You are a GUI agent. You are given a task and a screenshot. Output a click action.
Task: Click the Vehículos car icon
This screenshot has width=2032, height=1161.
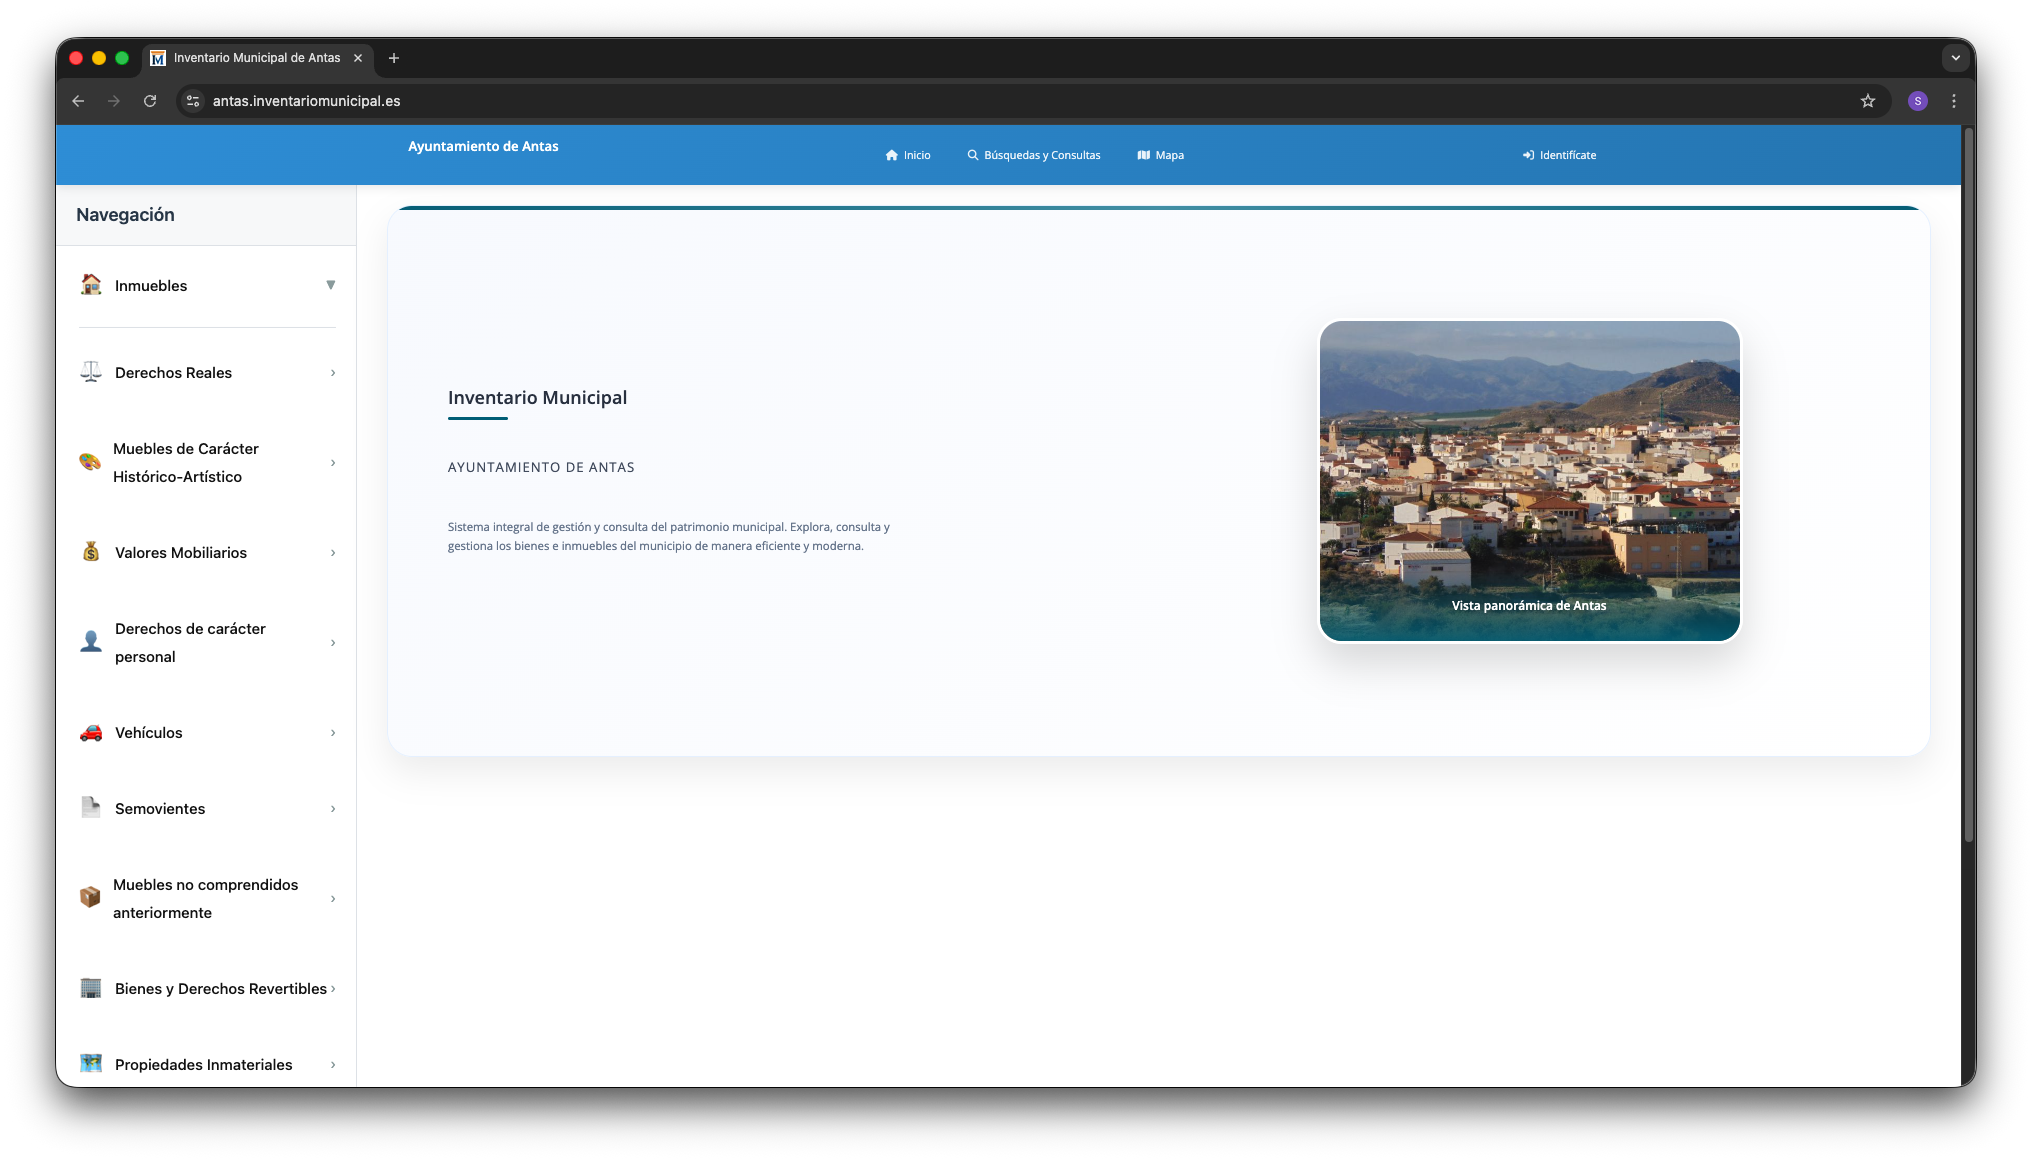point(90,732)
